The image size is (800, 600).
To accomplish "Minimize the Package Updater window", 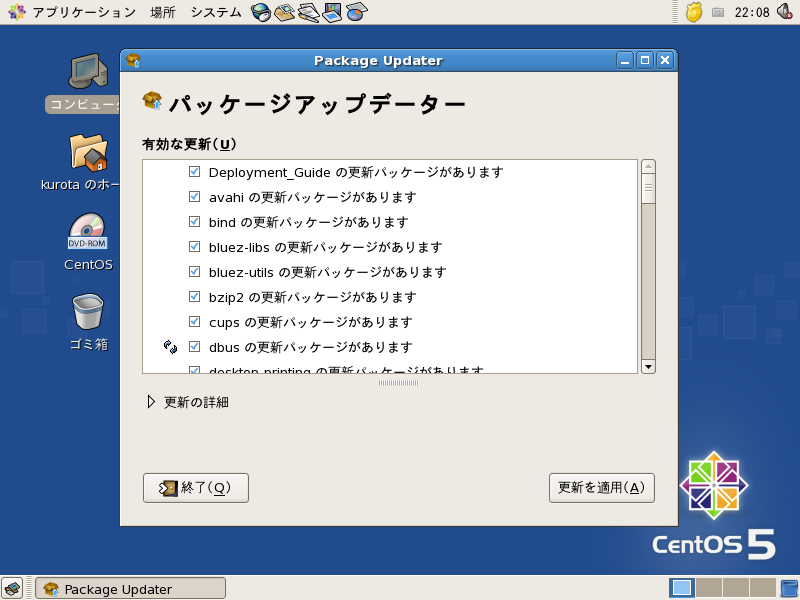I will tap(625, 61).
